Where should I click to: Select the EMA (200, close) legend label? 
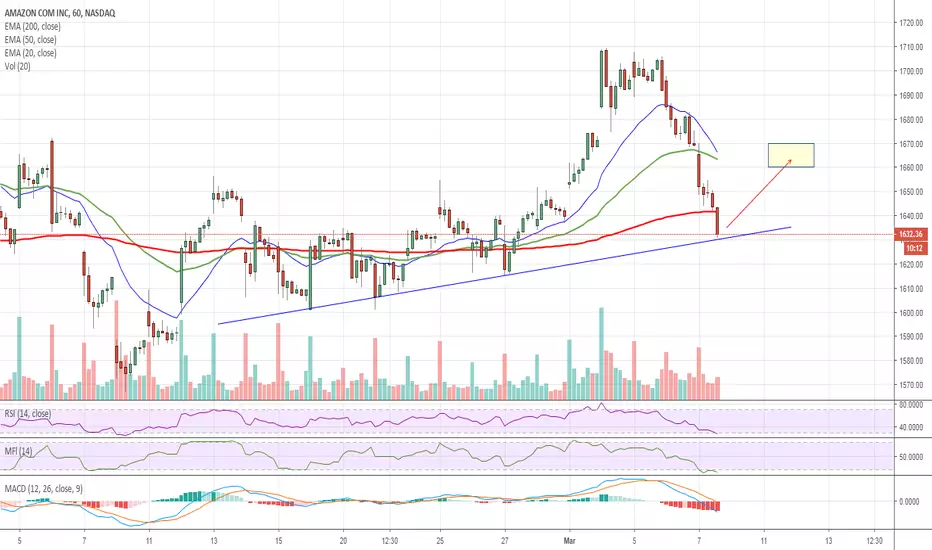pyautogui.click(x=33, y=26)
